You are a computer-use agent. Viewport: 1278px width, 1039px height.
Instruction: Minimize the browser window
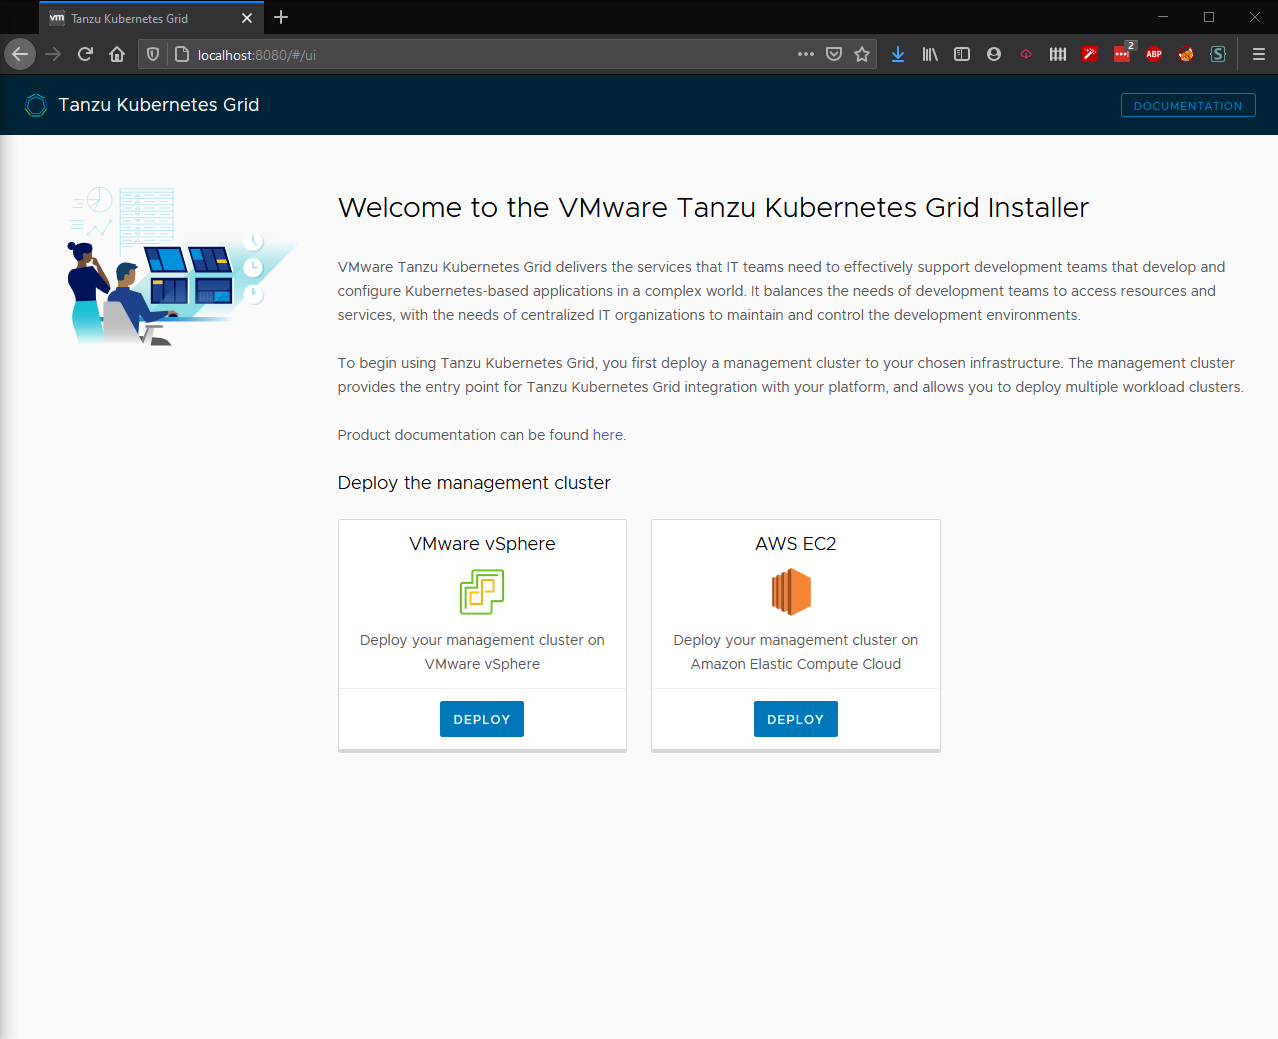pos(1163,17)
